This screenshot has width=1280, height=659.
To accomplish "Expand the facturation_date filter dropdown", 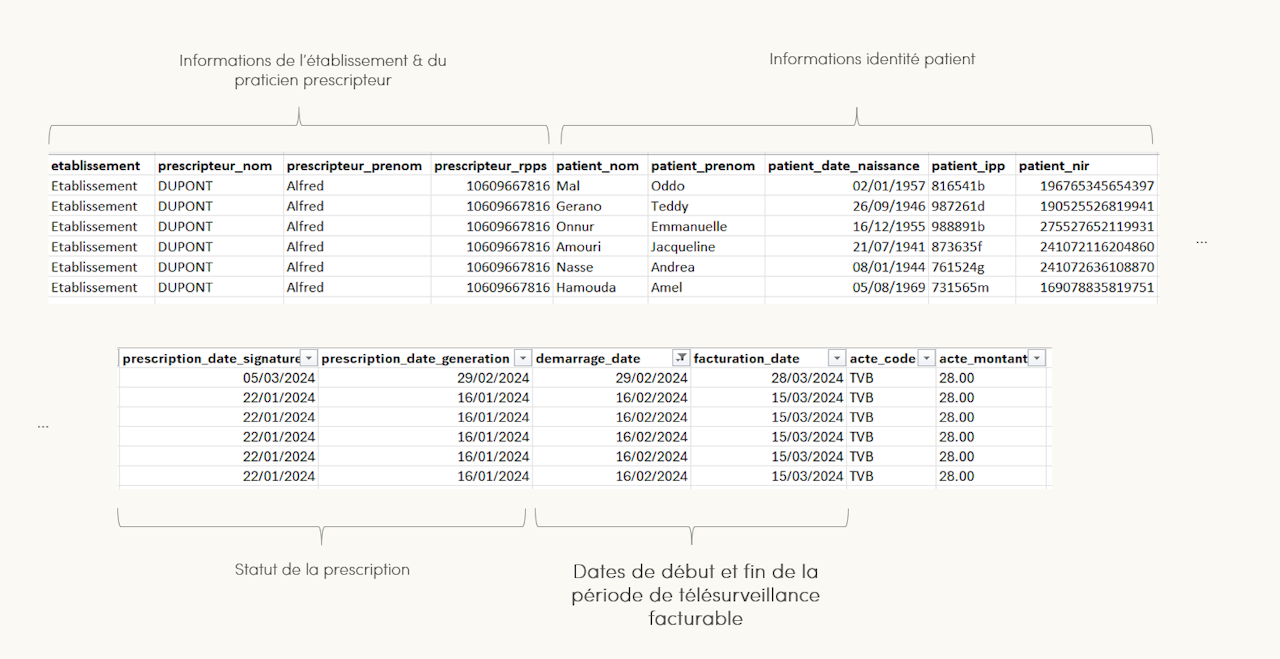I will point(836,358).
